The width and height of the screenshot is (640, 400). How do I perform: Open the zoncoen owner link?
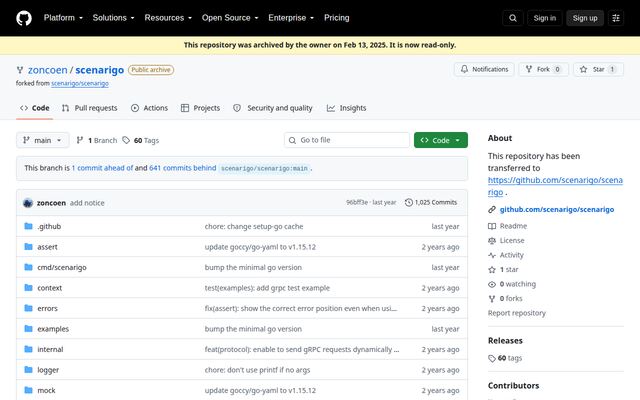pyautogui.click(x=47, y=70)
